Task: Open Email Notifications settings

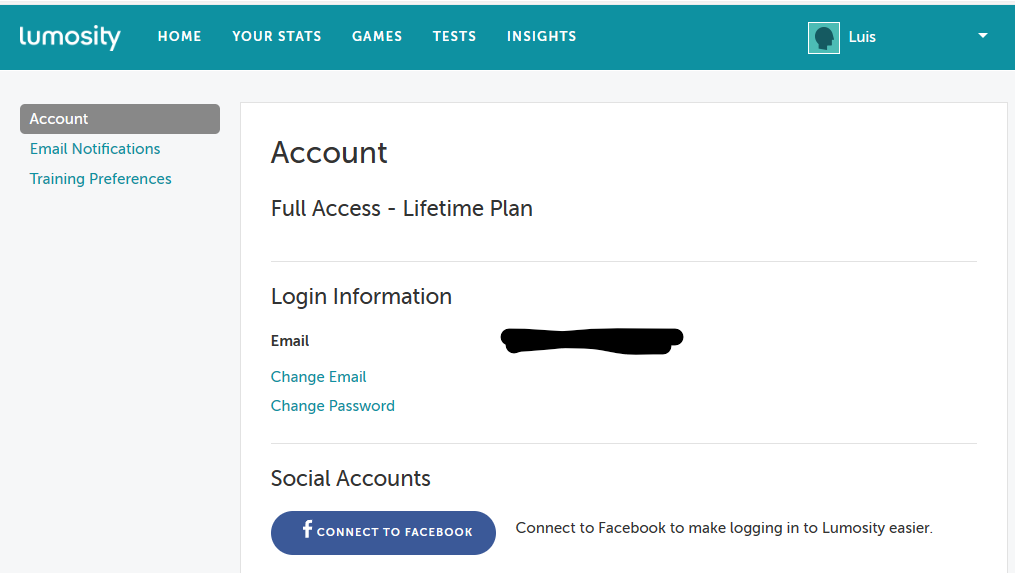Action: coord(95,149)
